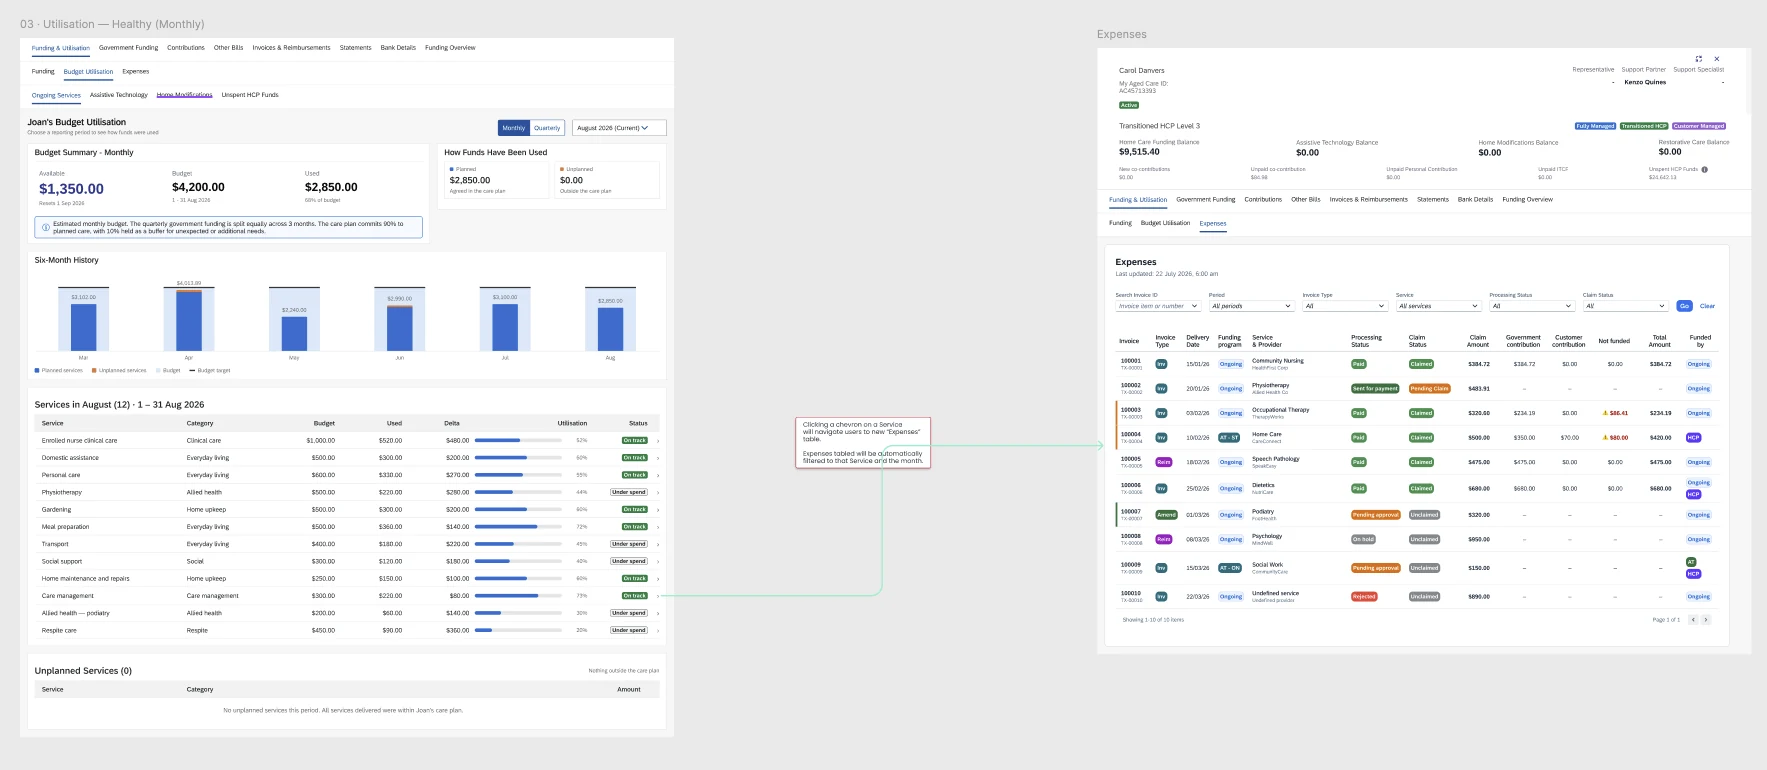Click the expand-to-fullscreen icon in the Expenses frame

click(x=1698, y=59)
